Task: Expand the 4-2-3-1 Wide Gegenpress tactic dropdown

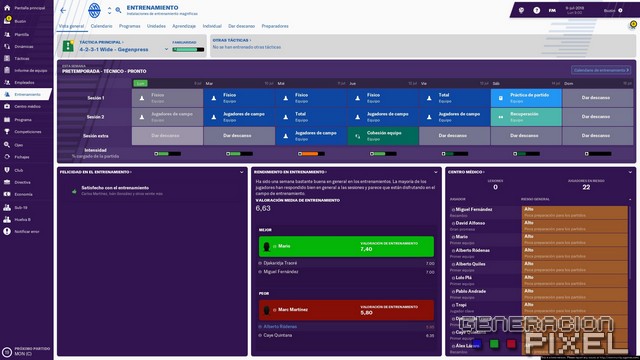Action: (x=166, y=49)
